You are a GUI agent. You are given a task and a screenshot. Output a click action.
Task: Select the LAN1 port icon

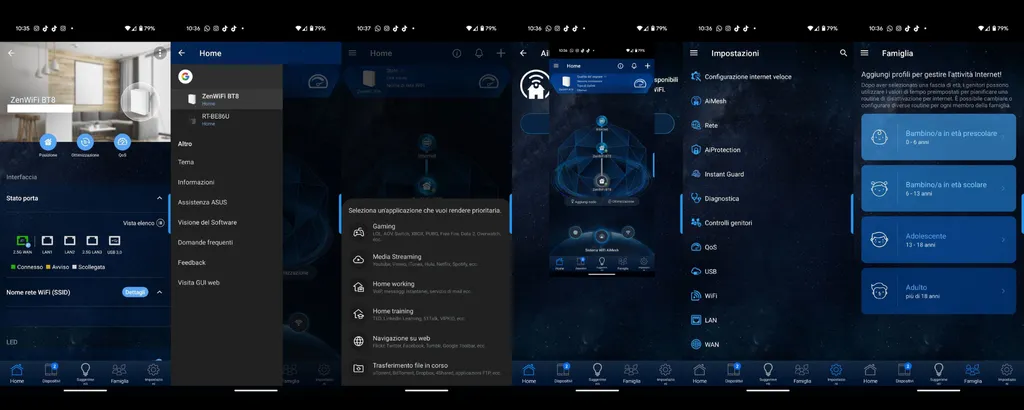pyautogui.click(x=47, y=241)
